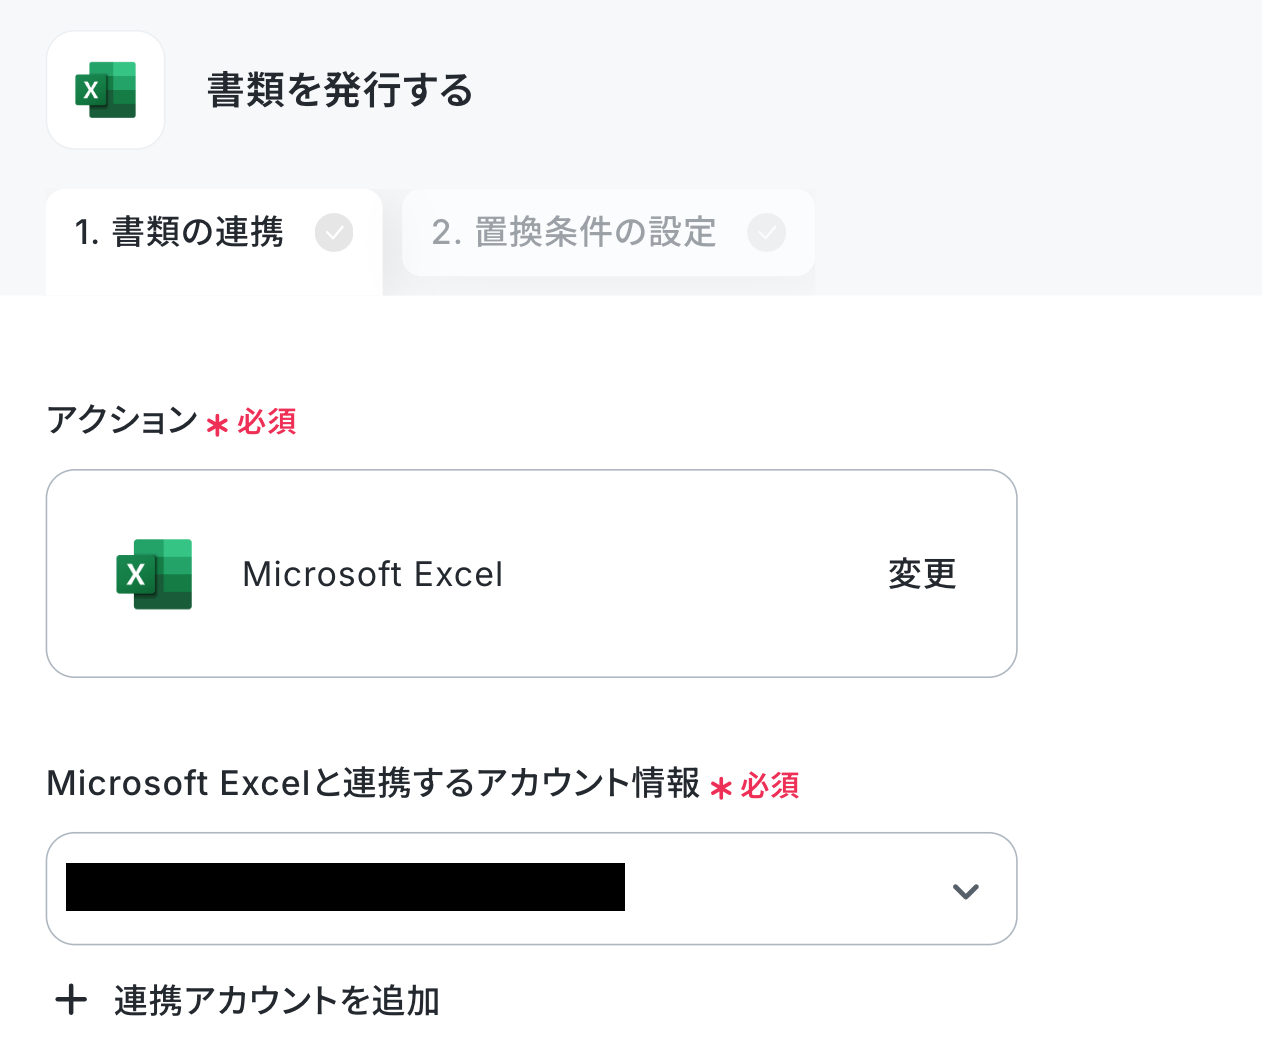Click 連携アカウントを追加 link
Viewport: 1262px width, 1052px height.
pos(277,1001)
